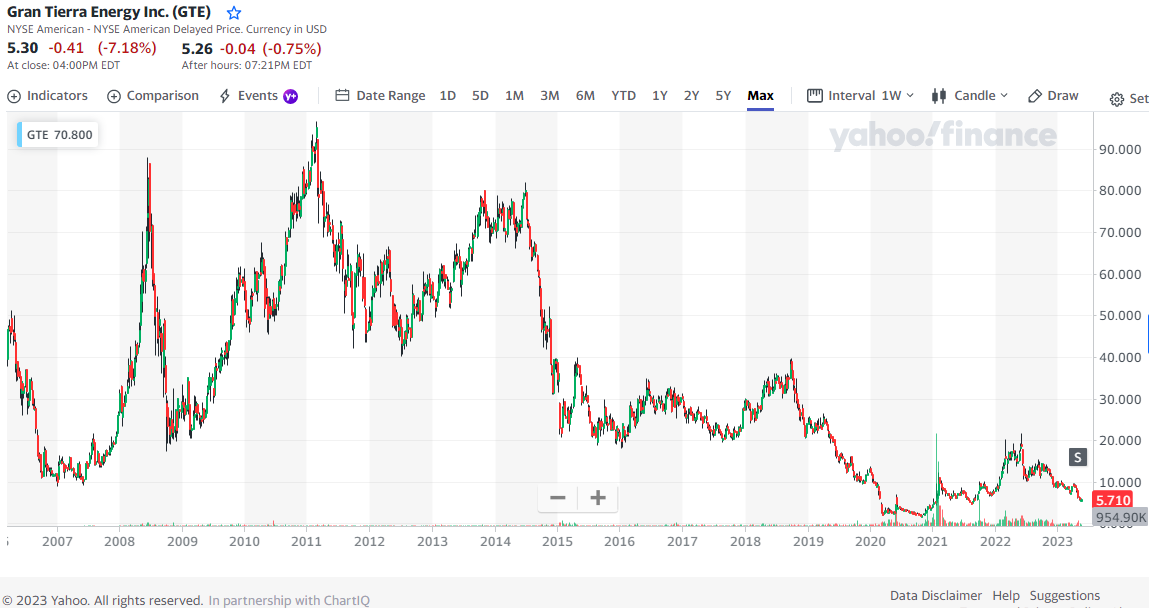Viewport: 1149px width, 608px height.
Task: Click the 954.90K volume tag
Action: pos(1121,517)
